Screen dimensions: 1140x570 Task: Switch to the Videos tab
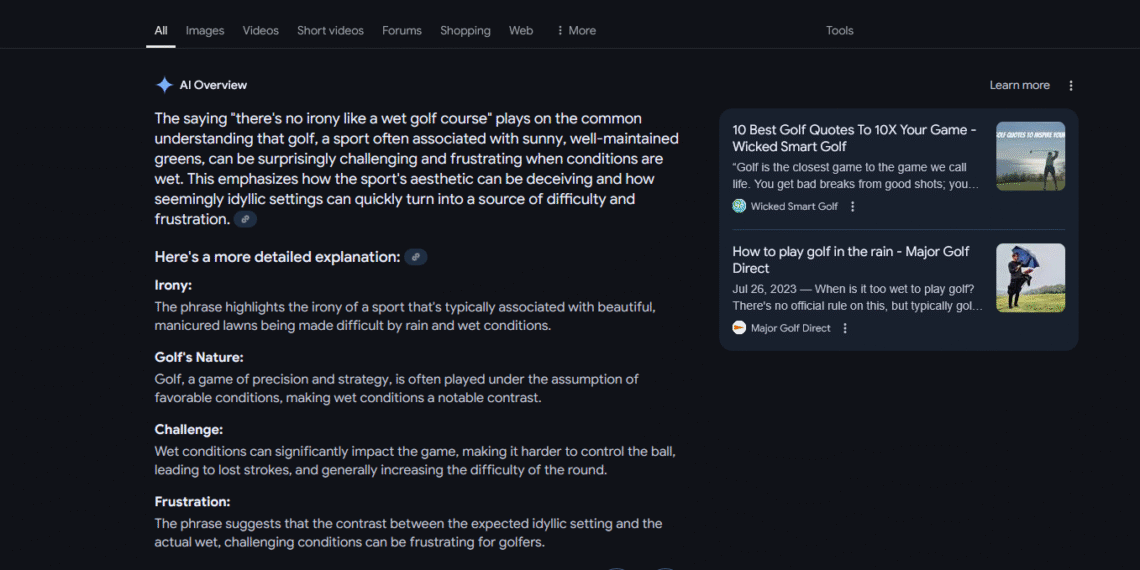click(x=261, y=30)
